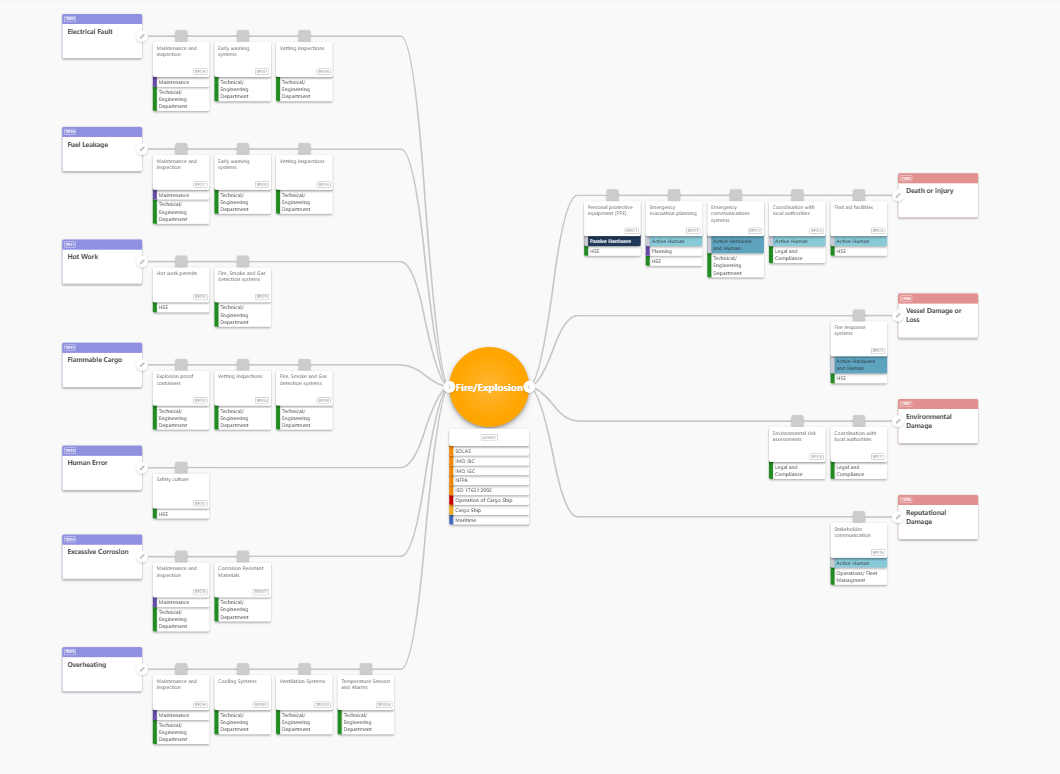Image resolution: width=1060 pixels, height=774 pixels.
Task: Click the collapse icon next to Flammable Cargo
Action: tap(143, 365)
